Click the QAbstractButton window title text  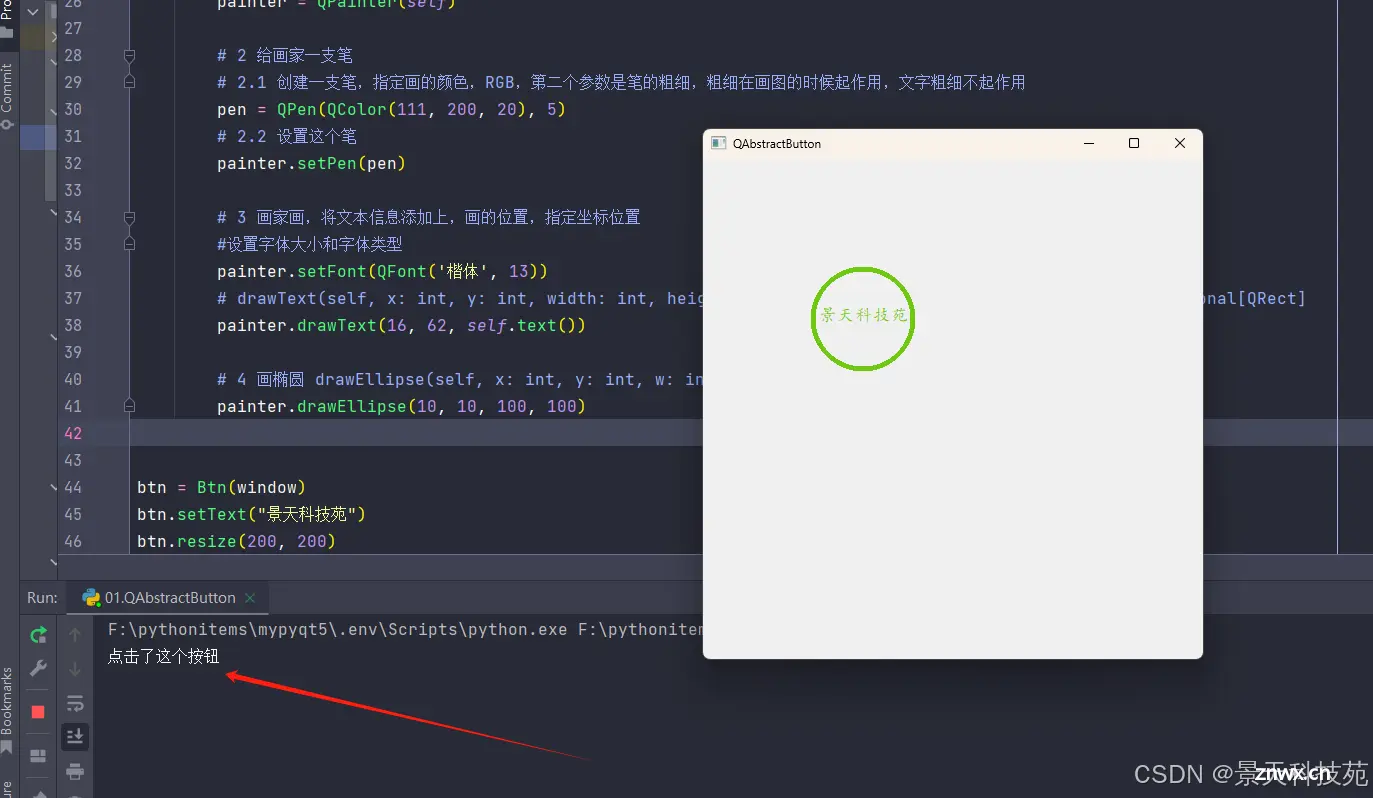777,144
